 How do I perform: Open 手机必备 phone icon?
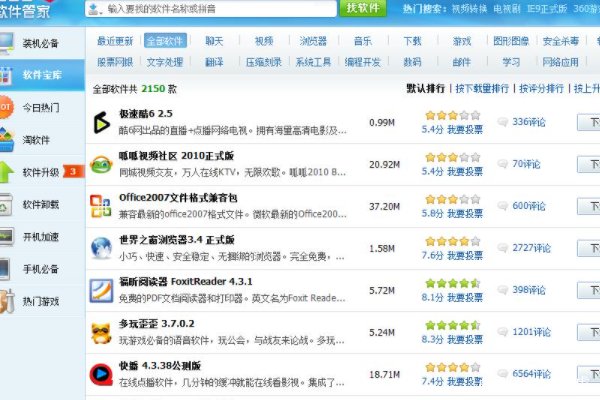[5, 269]
